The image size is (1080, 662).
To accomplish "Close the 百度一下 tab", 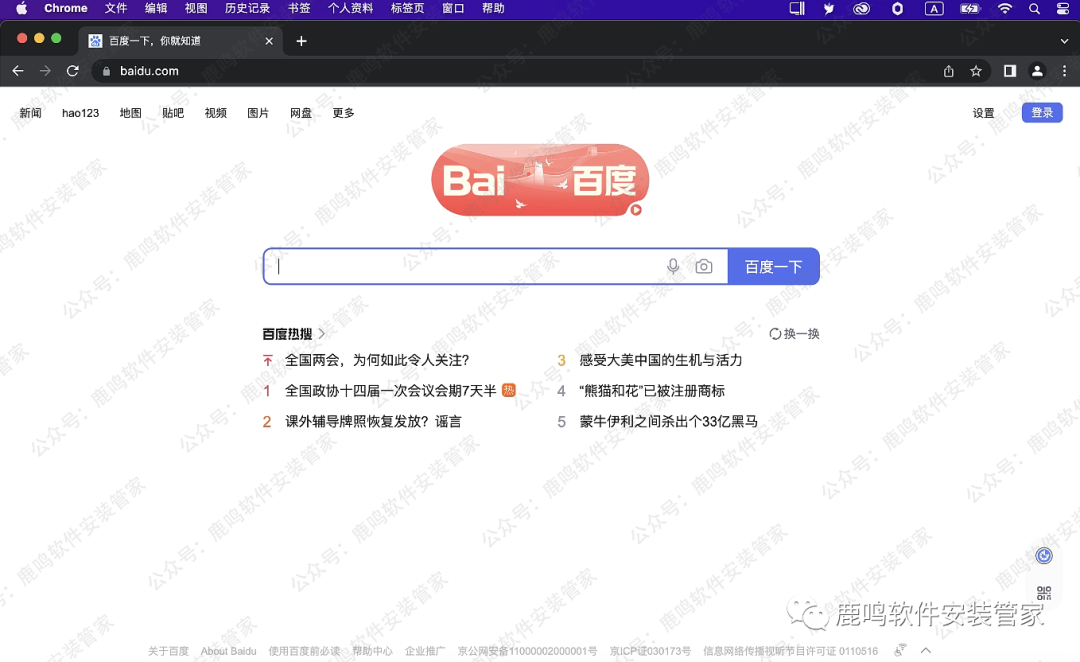I will point(269,41).
